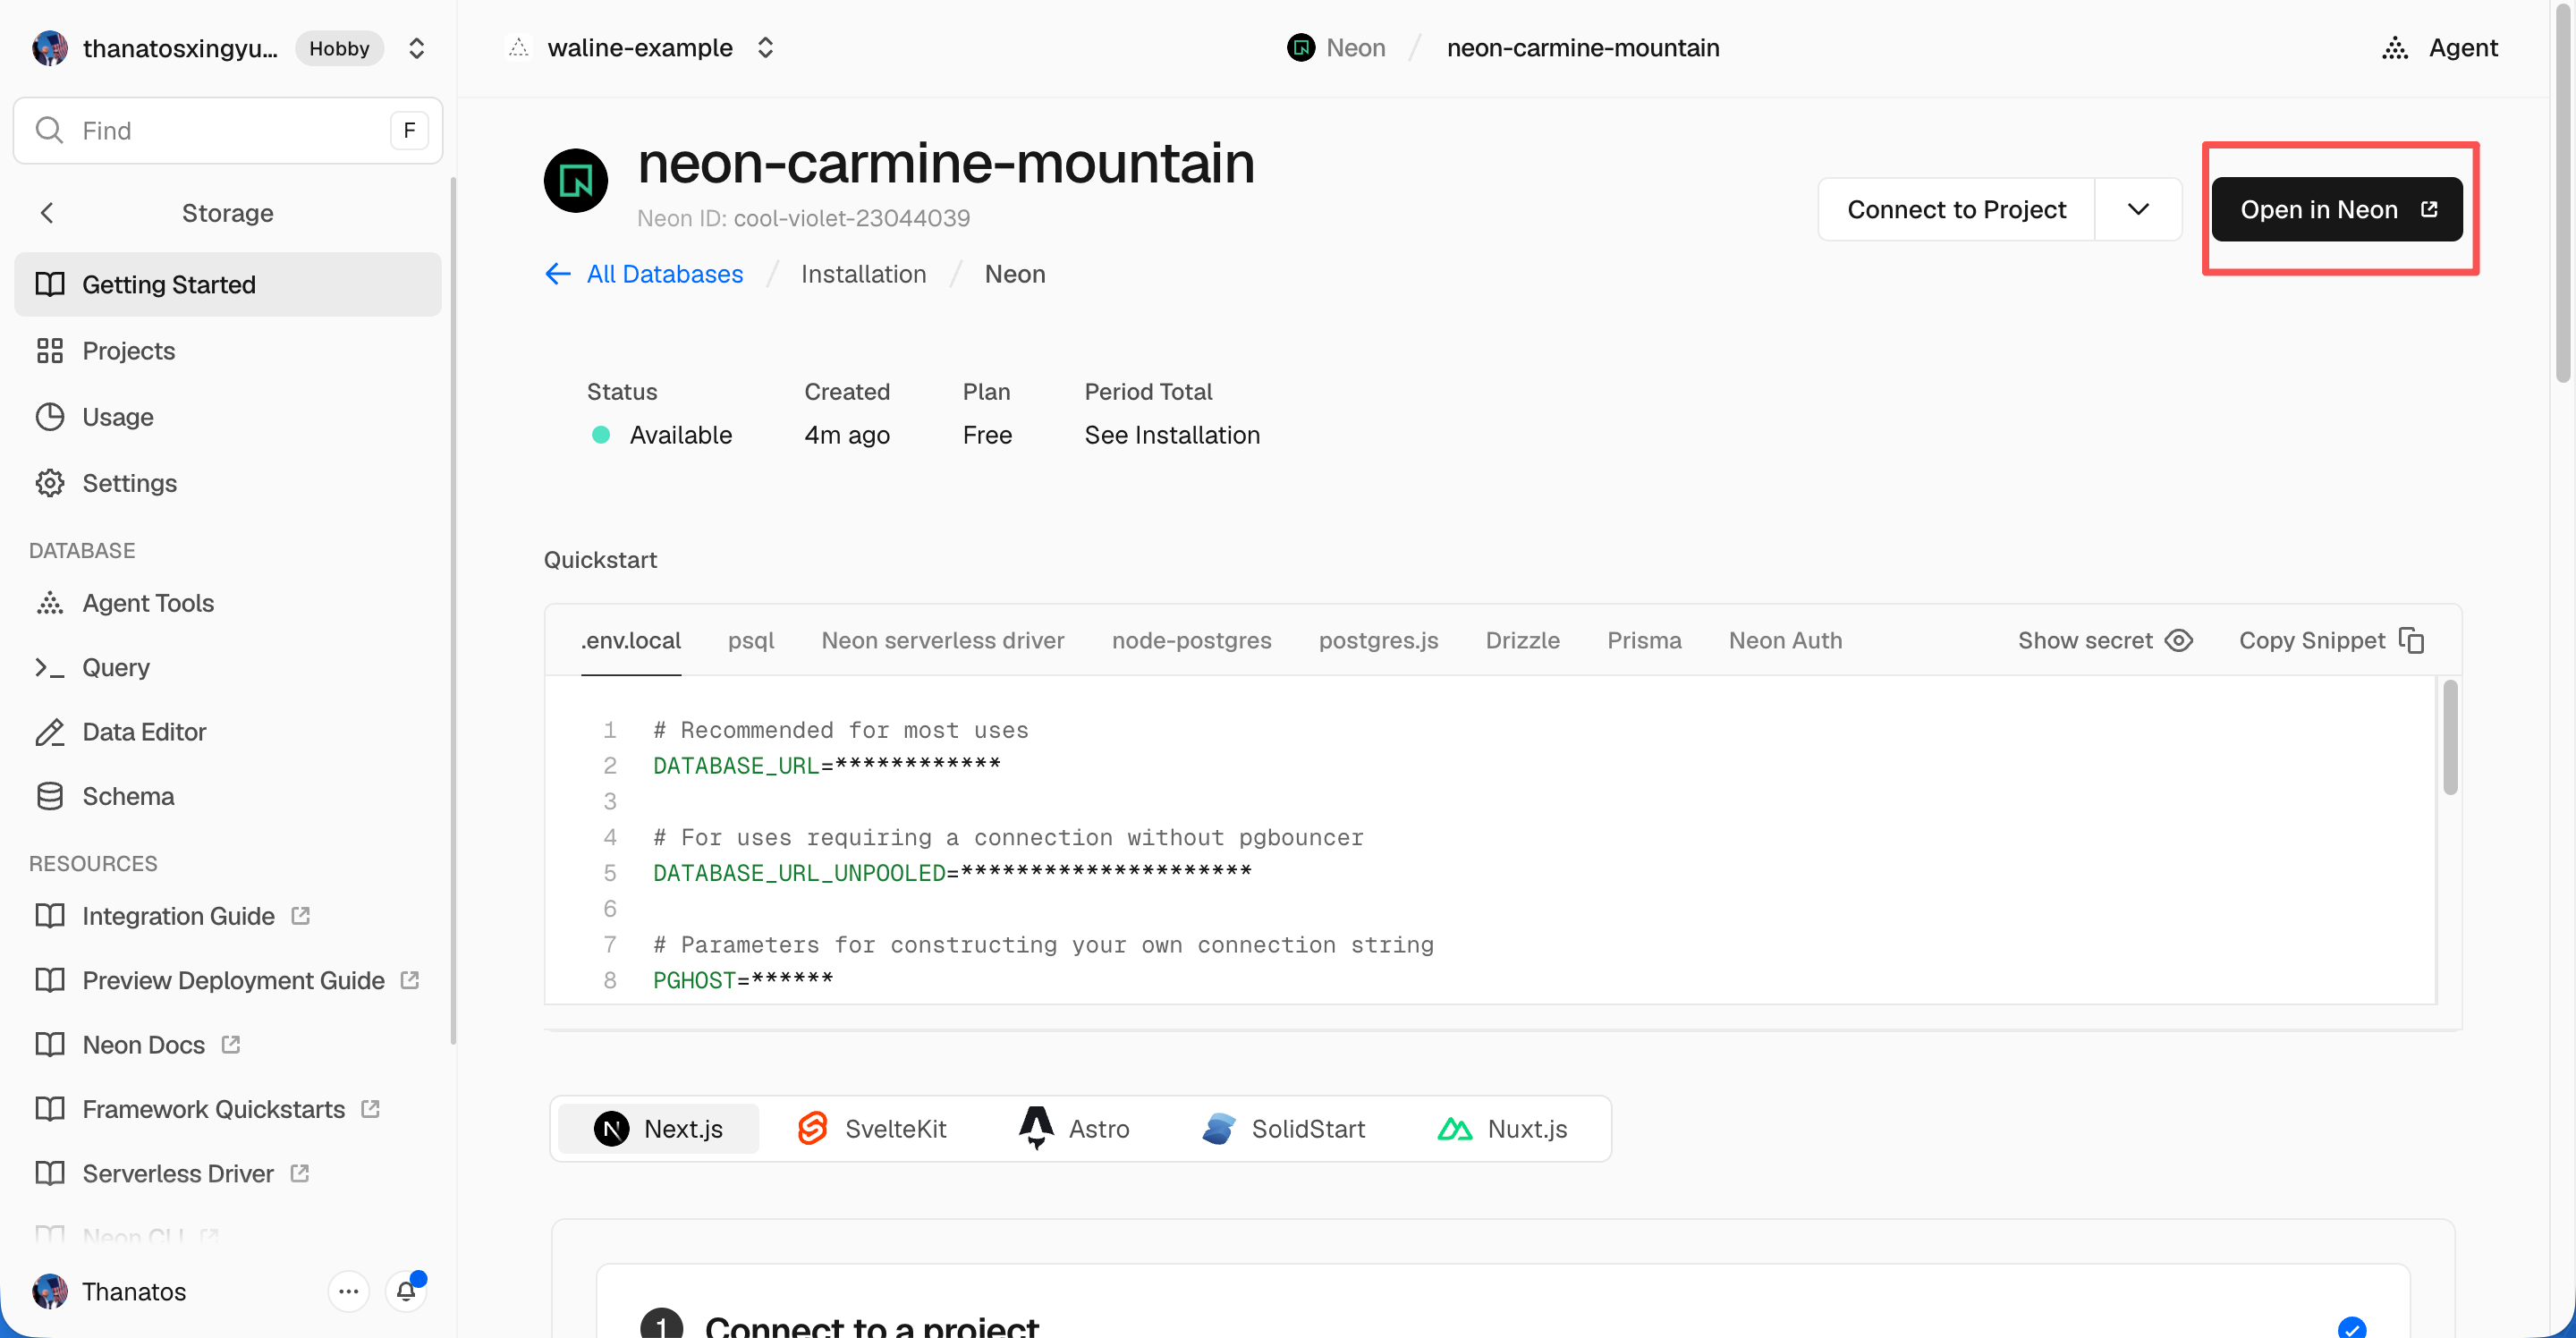
Task: Click the DATABASE_URL_UNPOOLED line
Action: (x=952, y=873)
